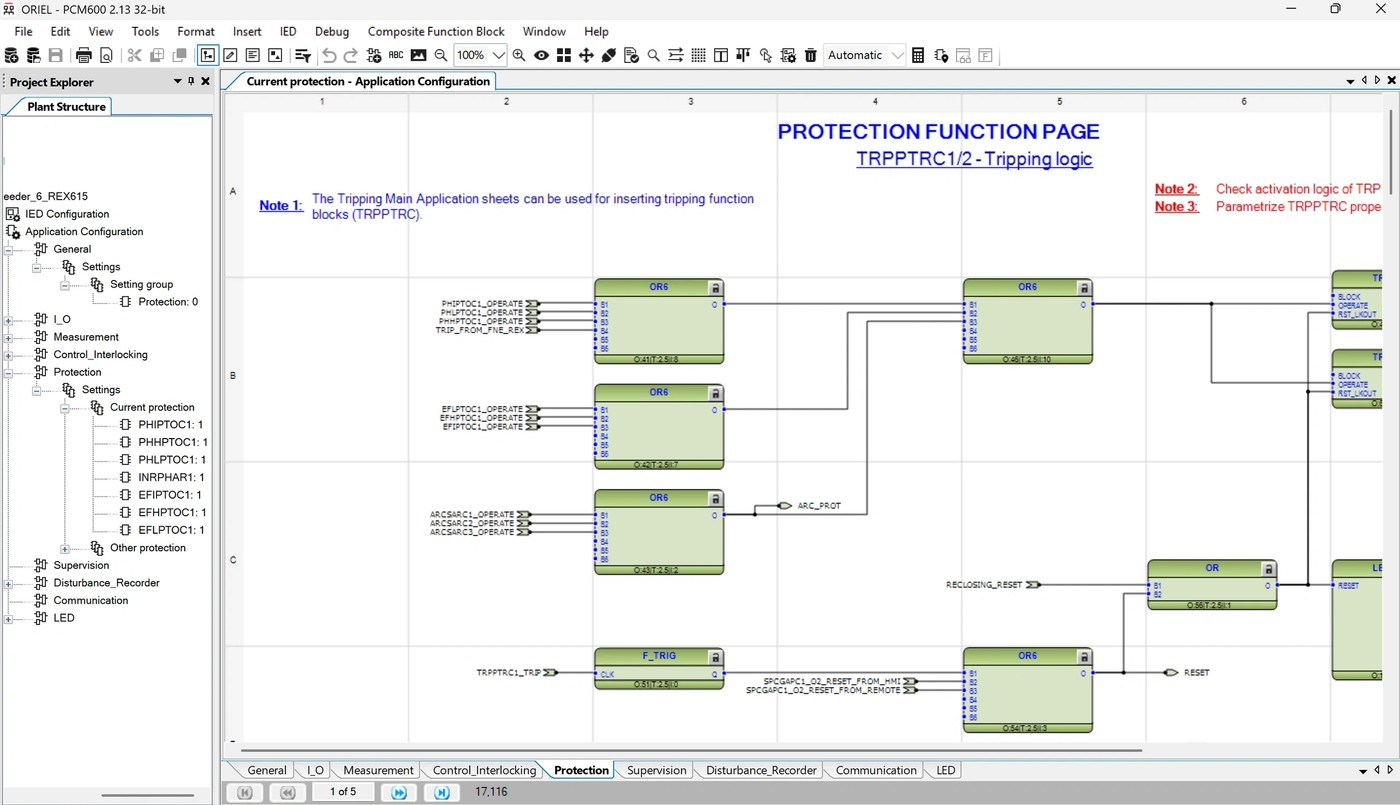1400x805 pixels.
Task: Toggle the eye view icon
Action: tap(541, 55)
